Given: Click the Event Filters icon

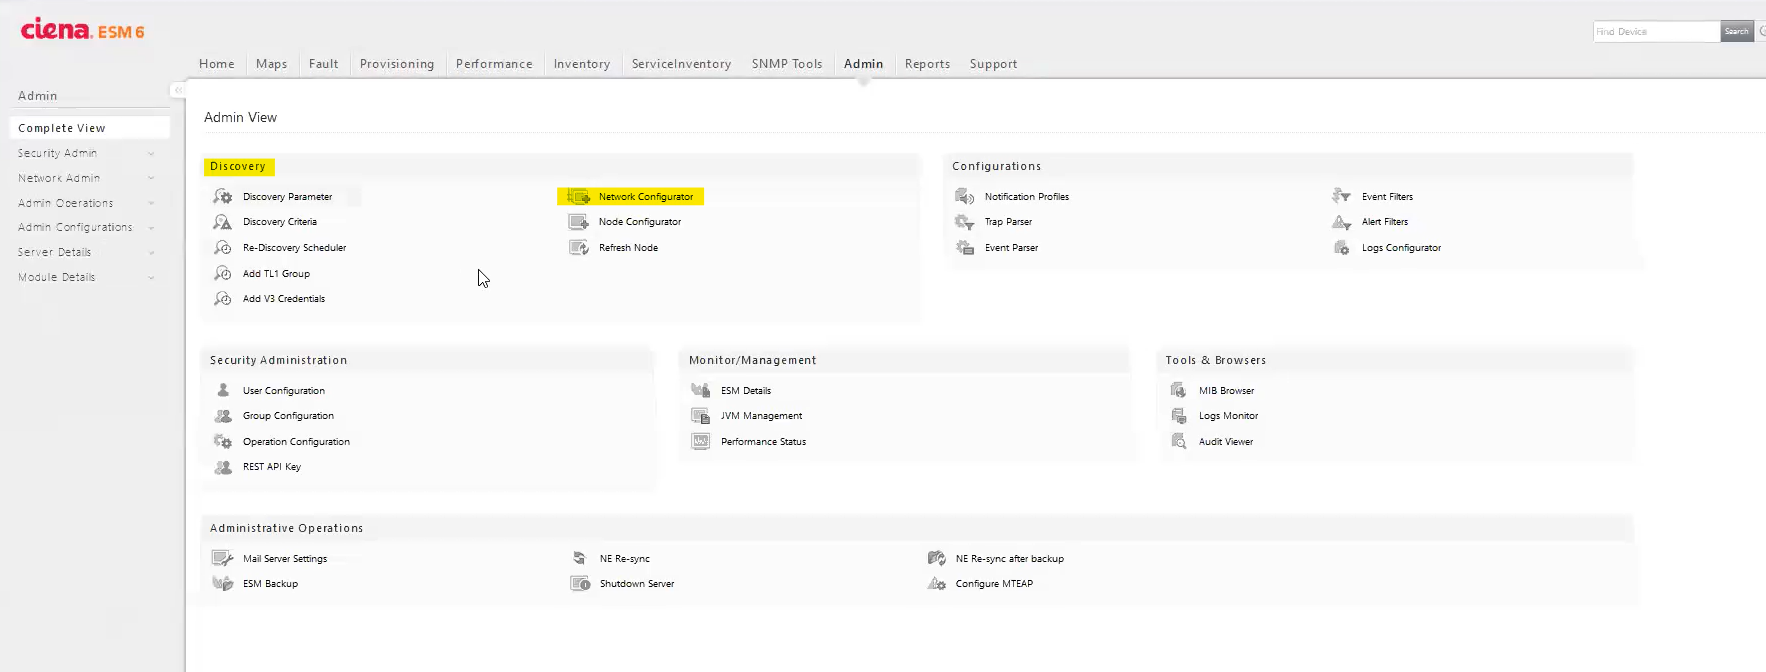Looking at the screenshot, I should (x=1342, y=196).
